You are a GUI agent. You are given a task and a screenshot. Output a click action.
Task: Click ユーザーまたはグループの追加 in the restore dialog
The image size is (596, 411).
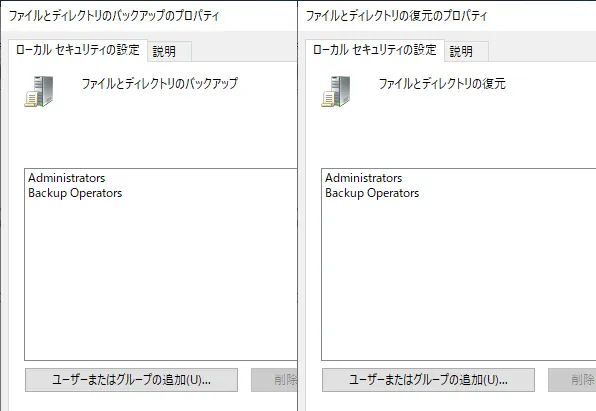coord(428,380)
